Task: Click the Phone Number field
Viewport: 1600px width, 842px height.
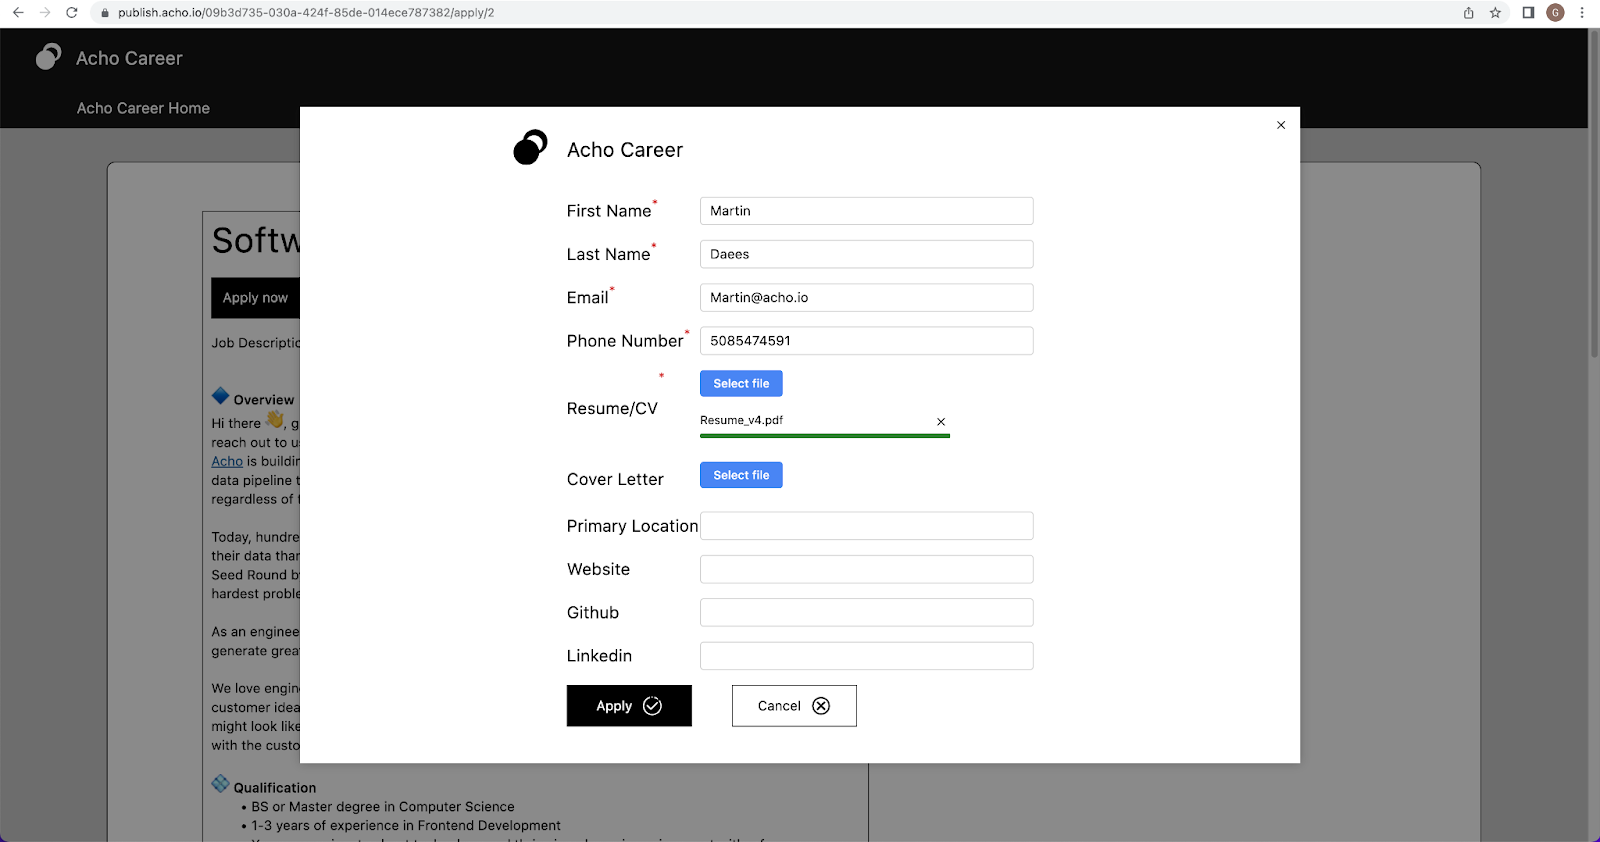Action: tap(866, 341)
